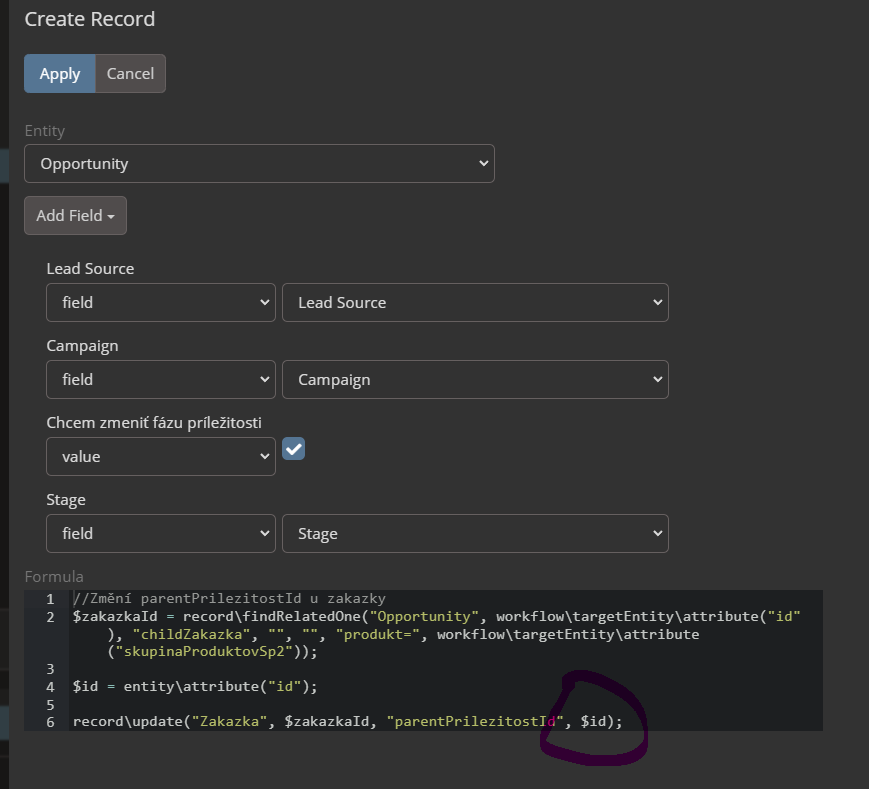Open the Lead Source value dropdown
This screenshot has width=869, height=789.
tap(475, 302)
